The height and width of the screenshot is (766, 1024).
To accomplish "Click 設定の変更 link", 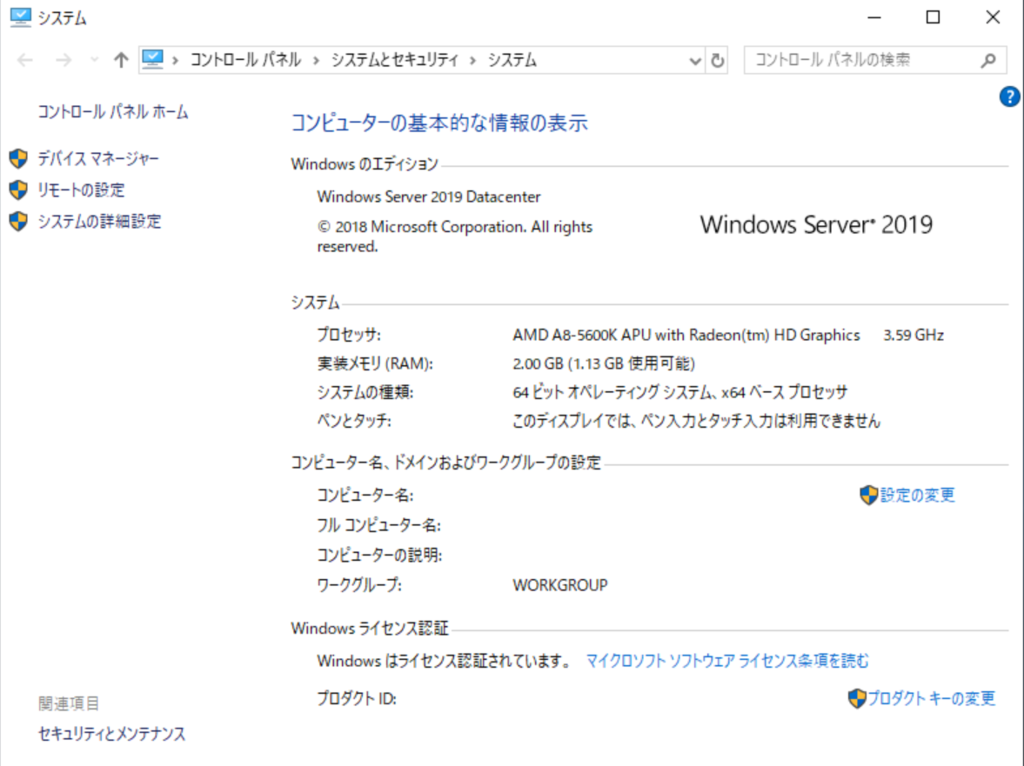I will 917,495.
